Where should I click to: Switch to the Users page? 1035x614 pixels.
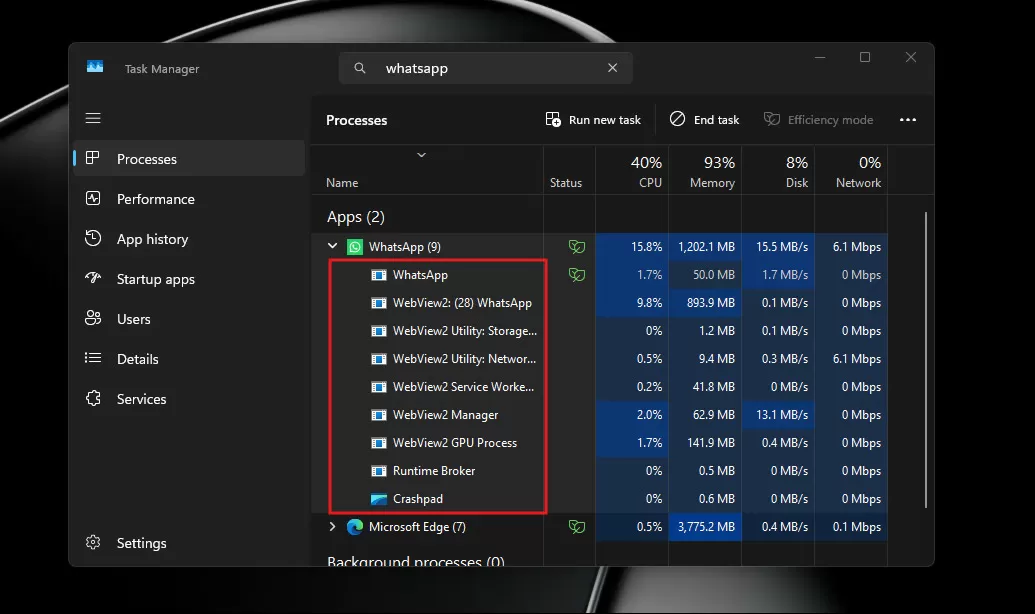tap(189, 319)
